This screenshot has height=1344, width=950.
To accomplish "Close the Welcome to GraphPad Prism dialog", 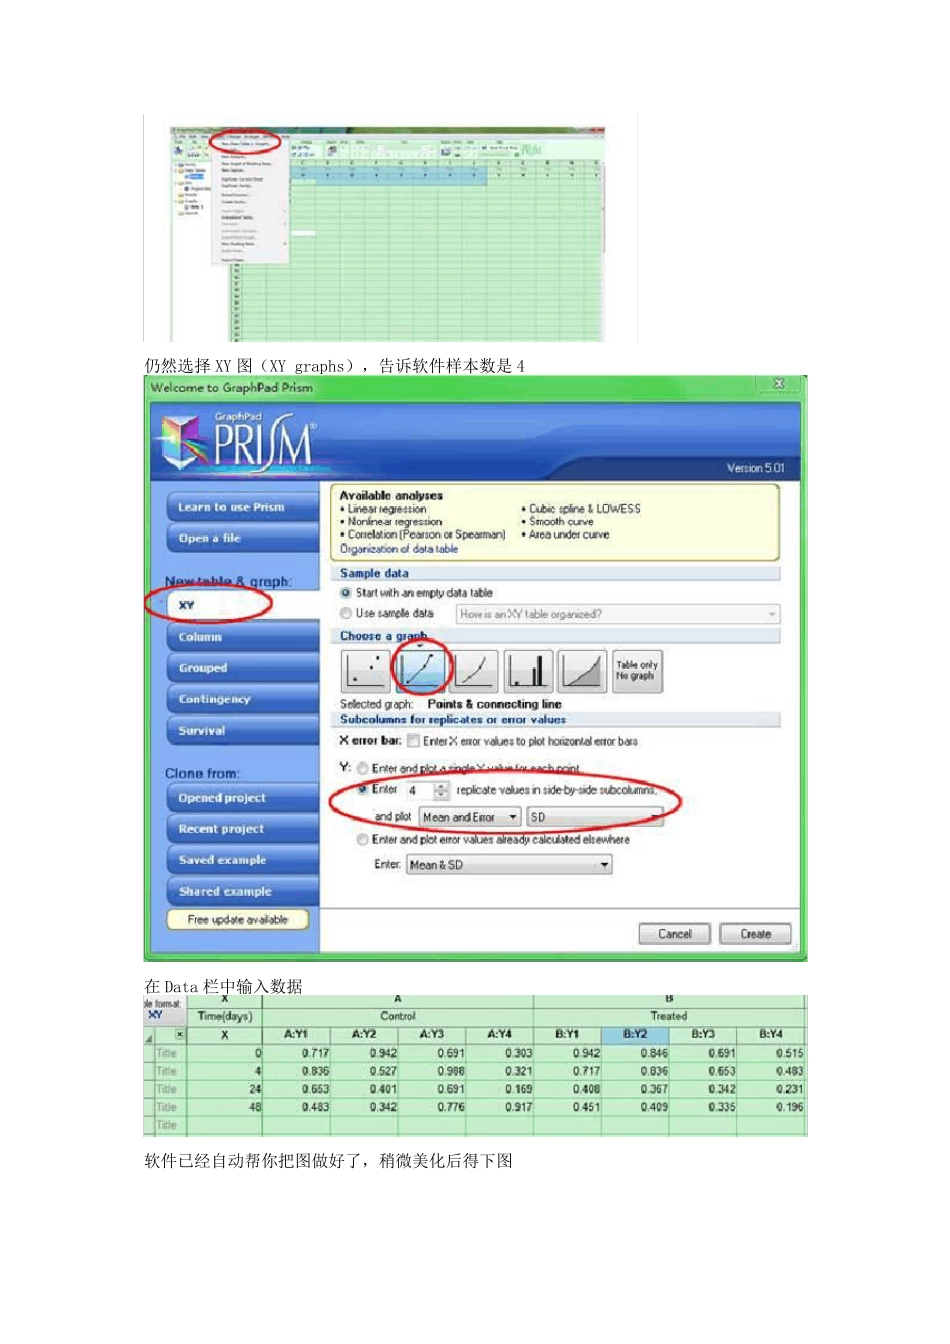I will 779,384.
